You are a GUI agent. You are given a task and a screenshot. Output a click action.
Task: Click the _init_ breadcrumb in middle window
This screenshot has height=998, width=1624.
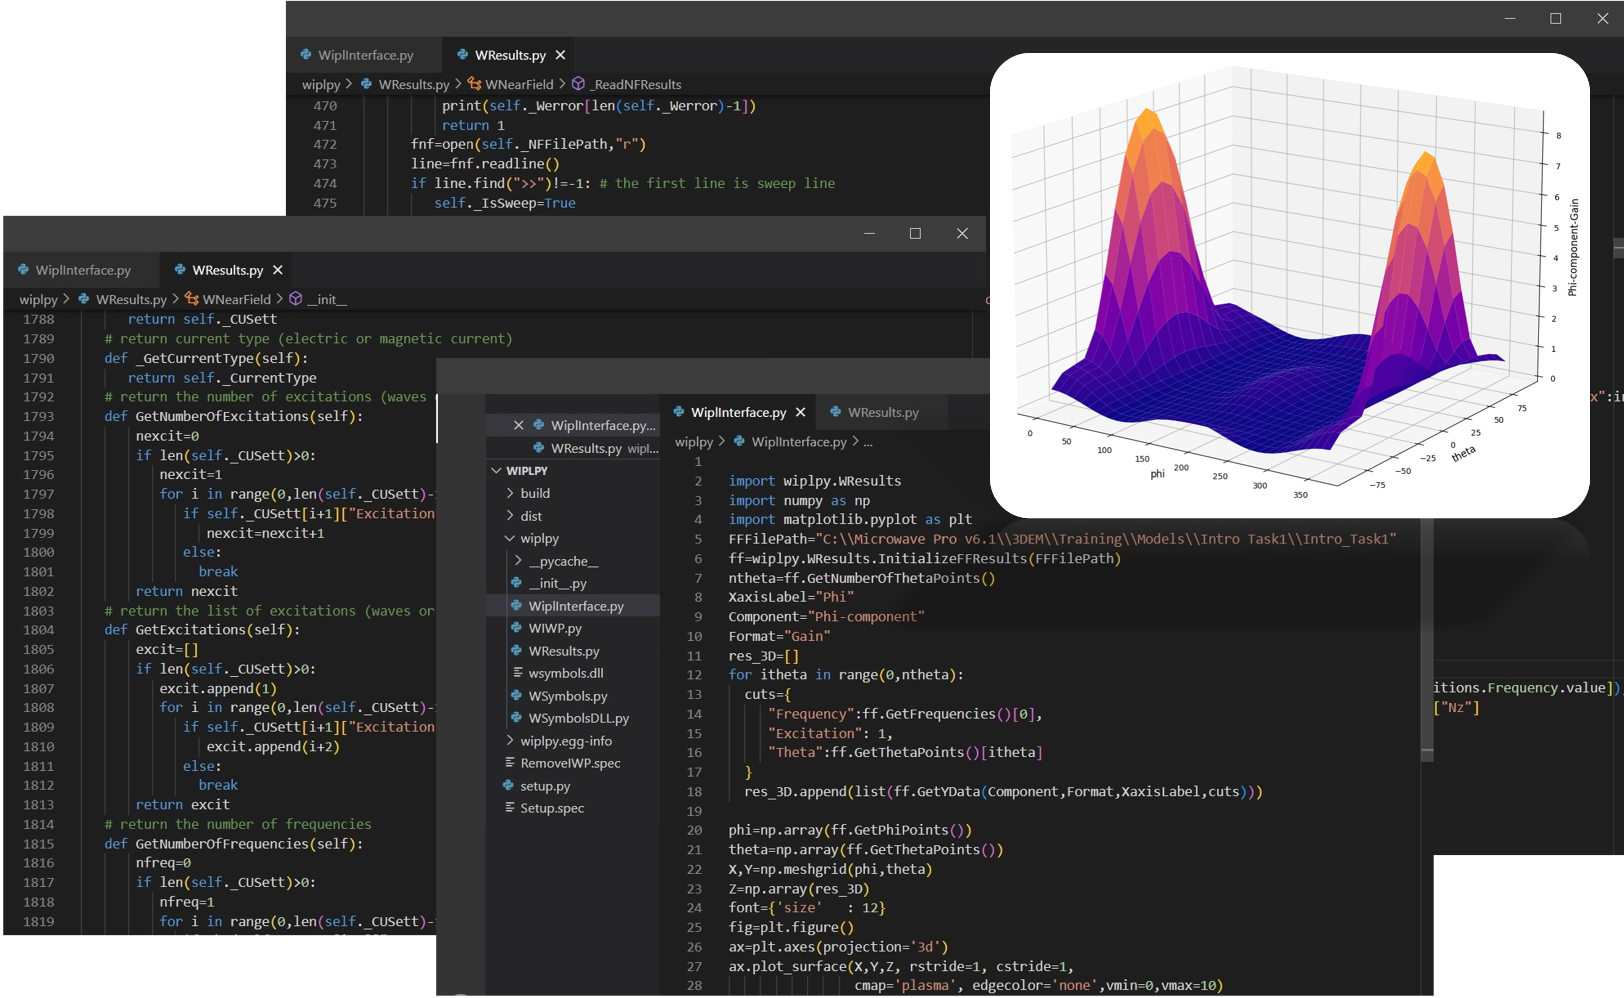tap(327, 299)
